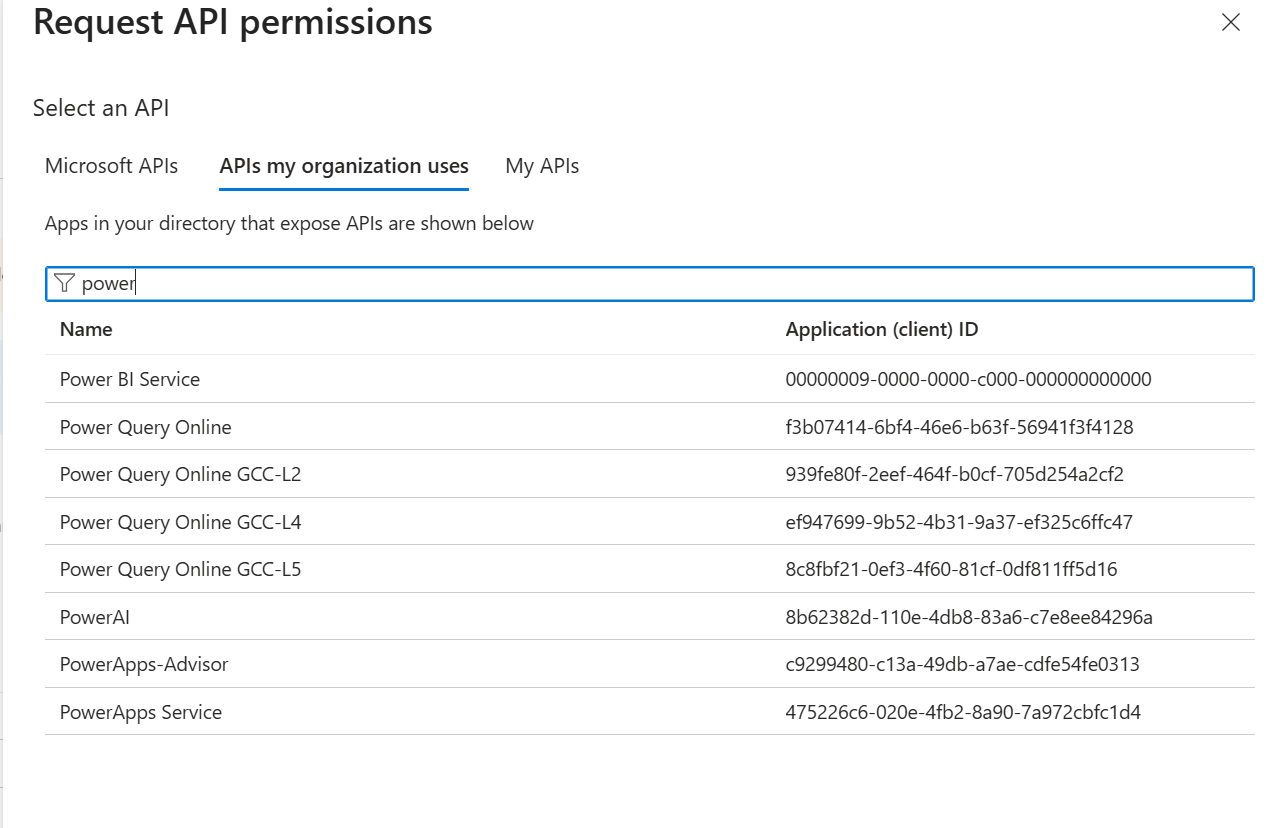Click the PowerAI client ID value
Screen dimensions: 1278x828
[966, 617]
